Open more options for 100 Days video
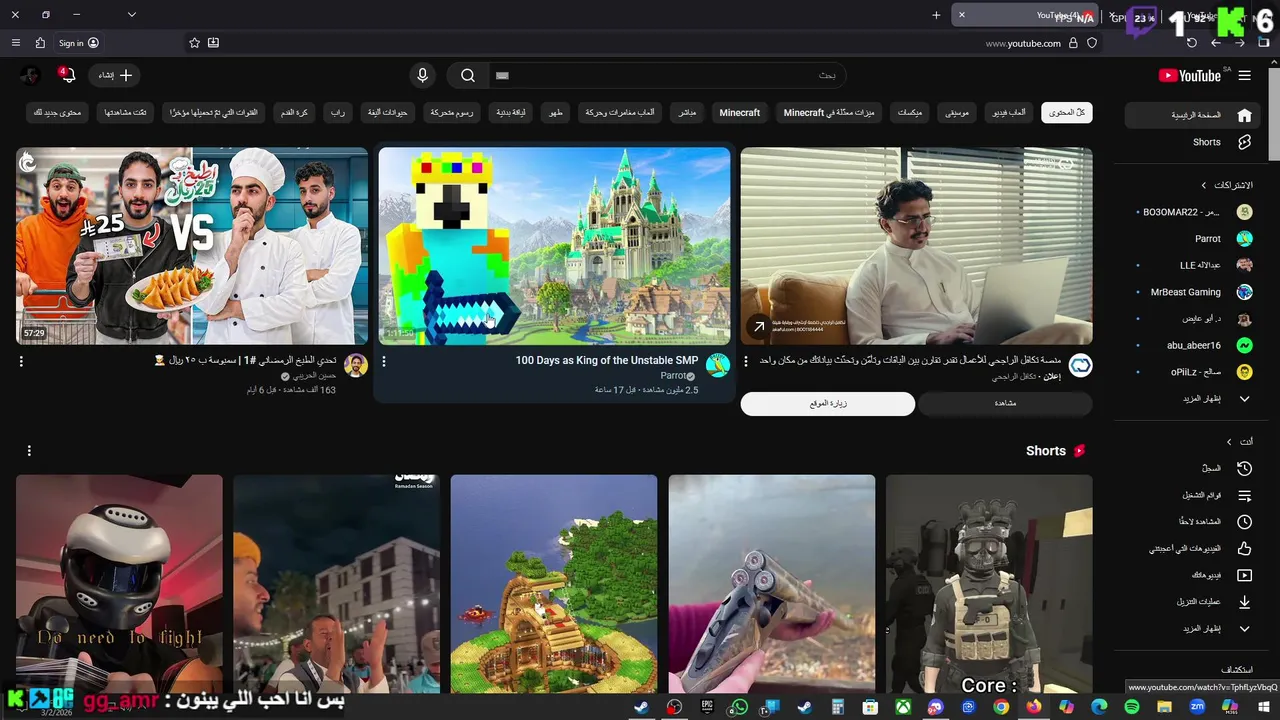This screenshot has width=1280, height=720. 384,361
